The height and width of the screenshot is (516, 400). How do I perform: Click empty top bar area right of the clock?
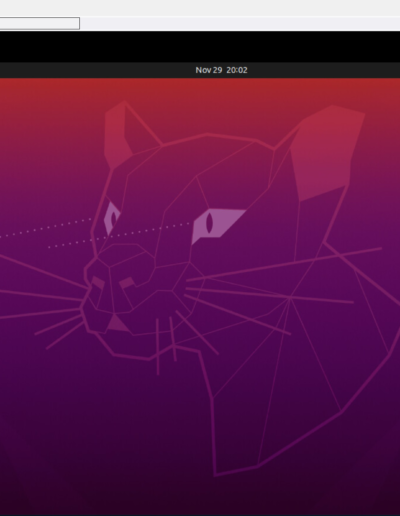[x=323, y=70]
